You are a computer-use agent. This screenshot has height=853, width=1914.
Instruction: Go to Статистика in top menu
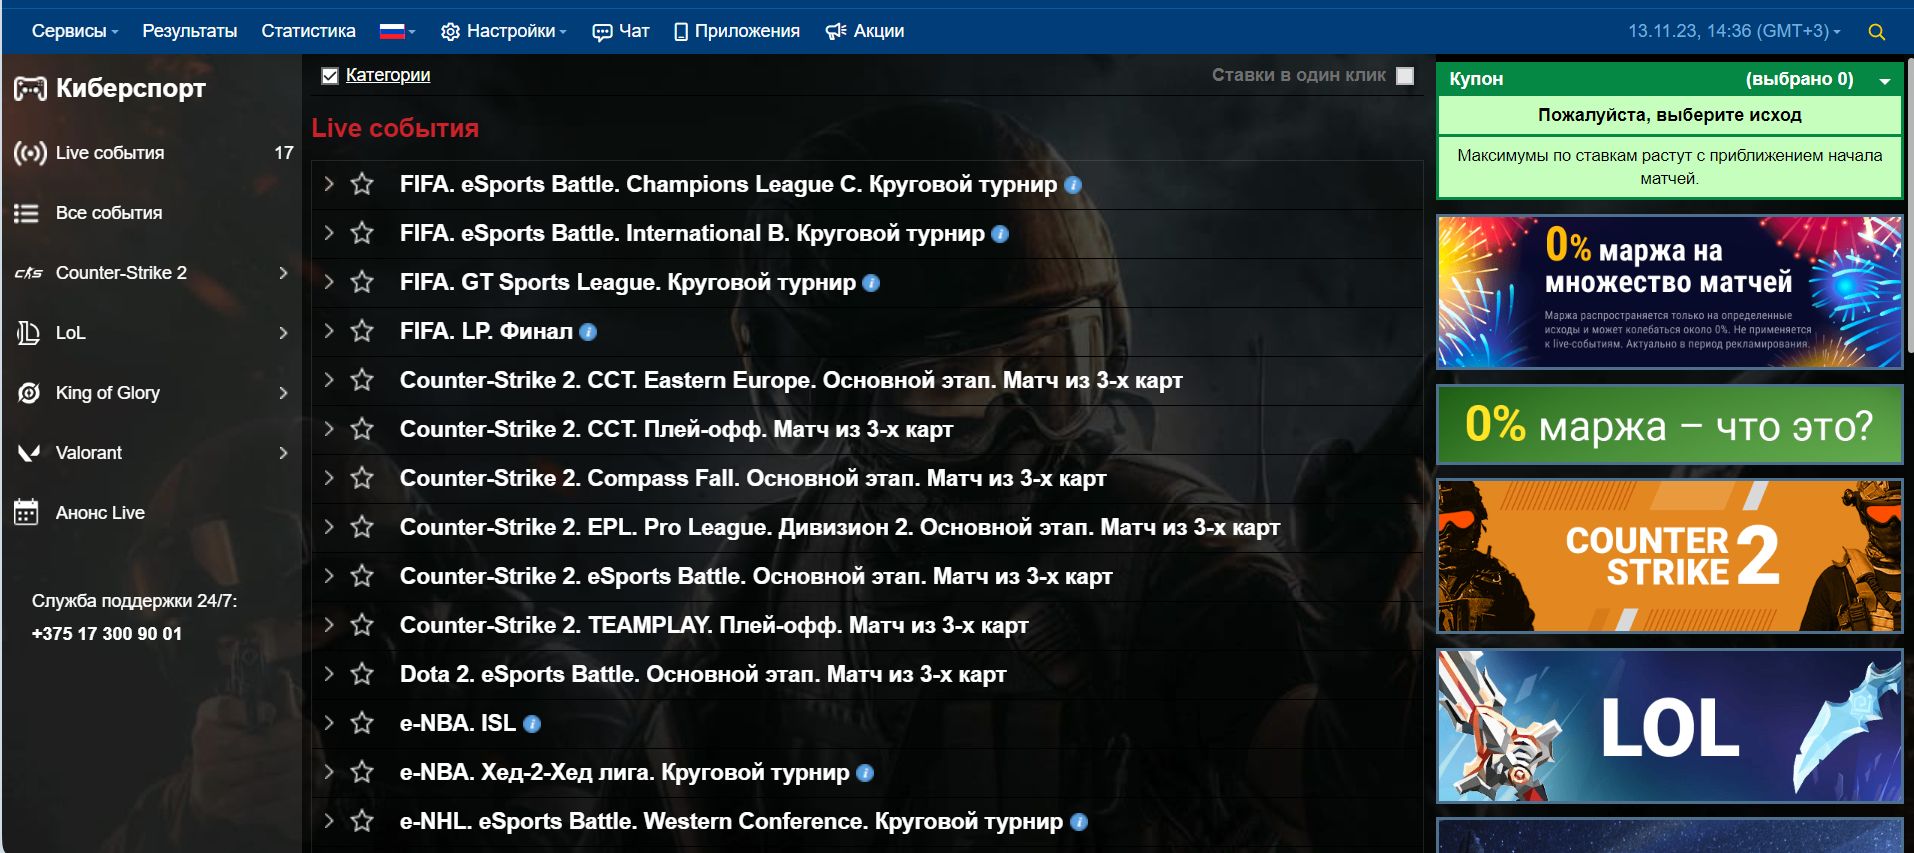pos(308,31)
